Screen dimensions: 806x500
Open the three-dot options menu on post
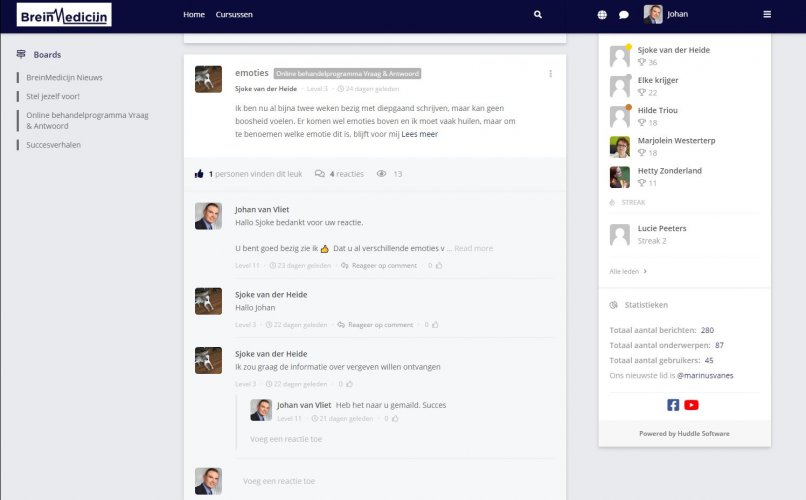pyautogui.click(x=550, y=74)
